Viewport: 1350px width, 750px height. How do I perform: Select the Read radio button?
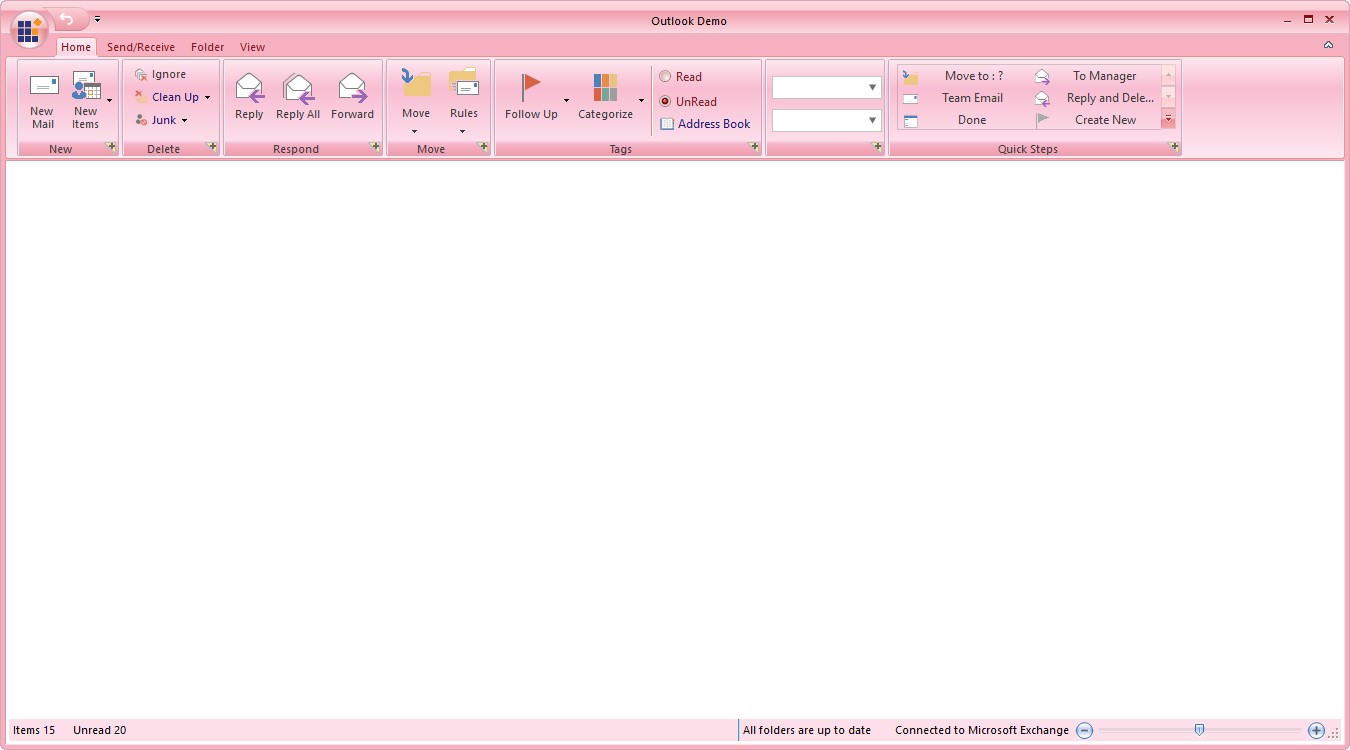(680, 77)
